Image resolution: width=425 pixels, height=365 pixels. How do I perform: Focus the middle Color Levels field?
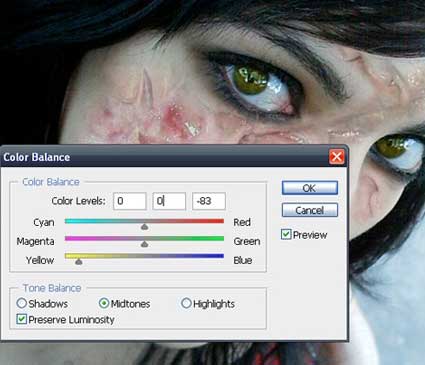pyautogui.click(x=169, y=201)
